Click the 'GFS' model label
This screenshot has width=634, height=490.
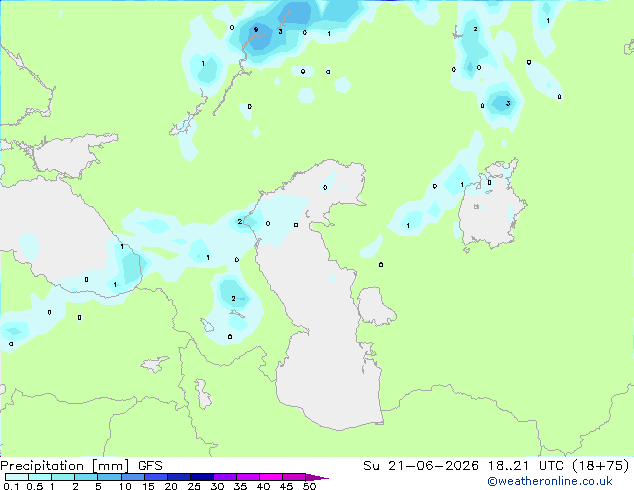pos(150,466)
